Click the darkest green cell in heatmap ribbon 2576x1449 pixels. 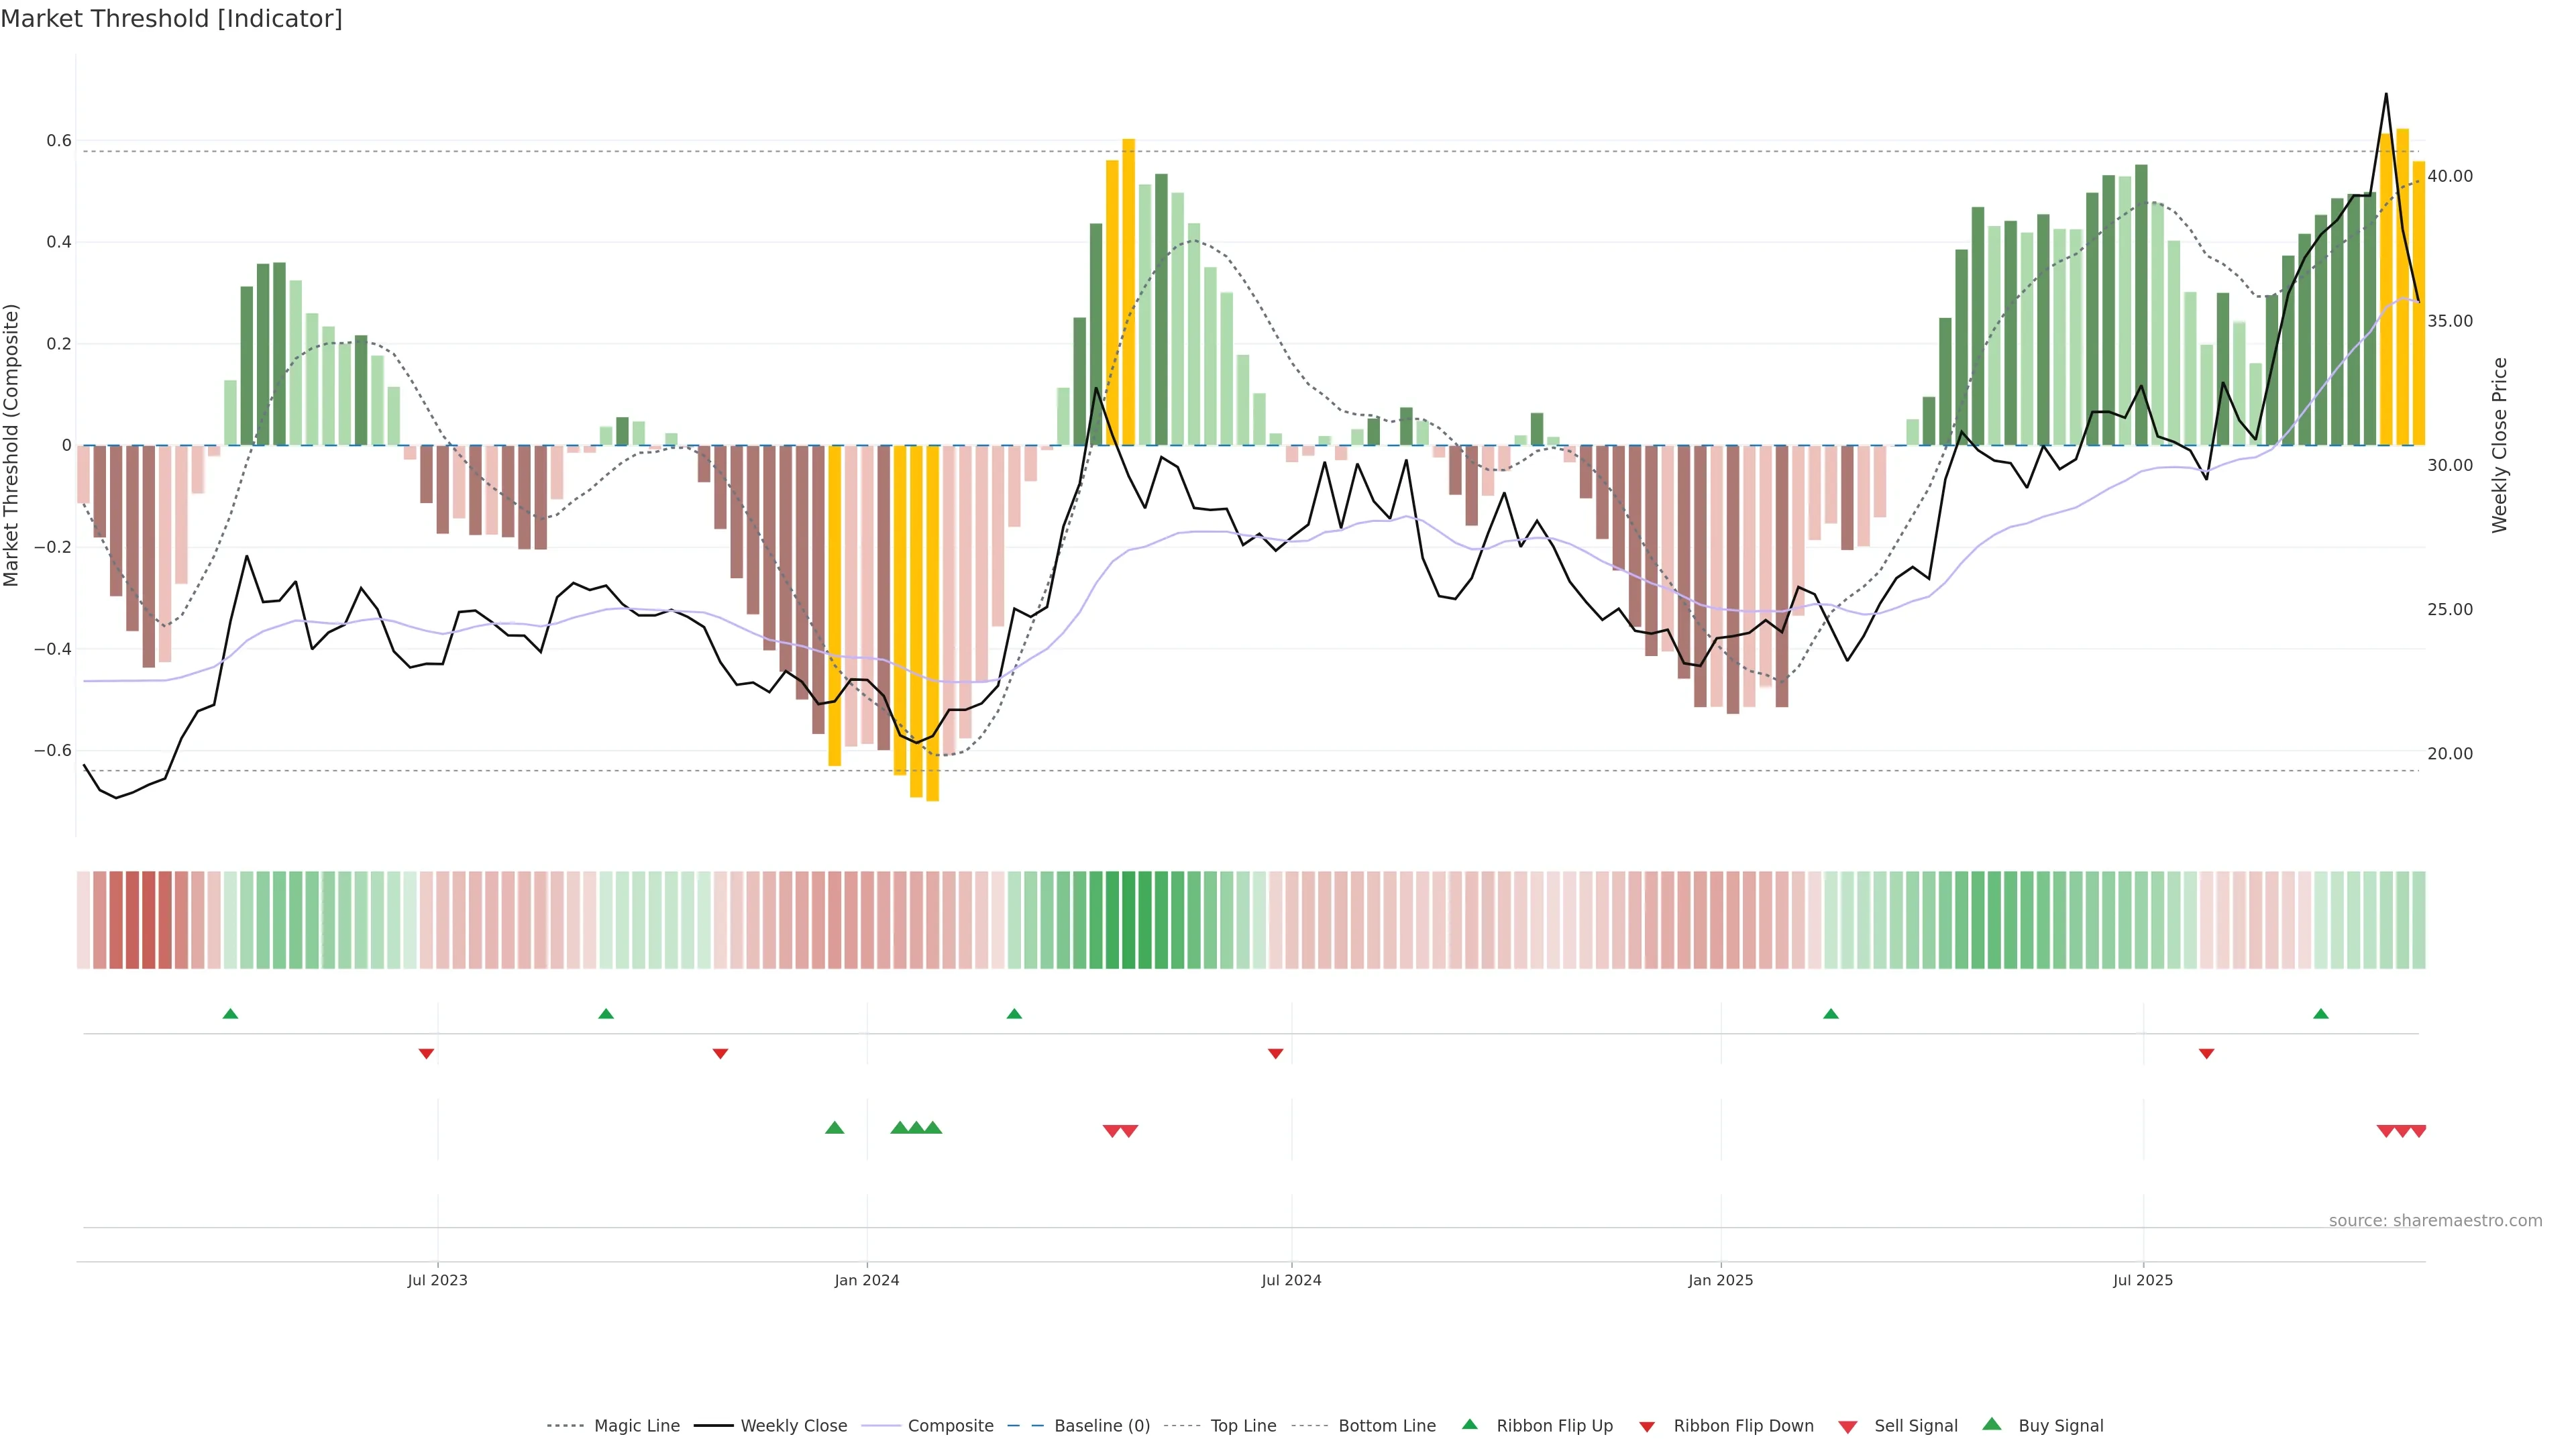pyautogui.click(x=1128, y=920)
